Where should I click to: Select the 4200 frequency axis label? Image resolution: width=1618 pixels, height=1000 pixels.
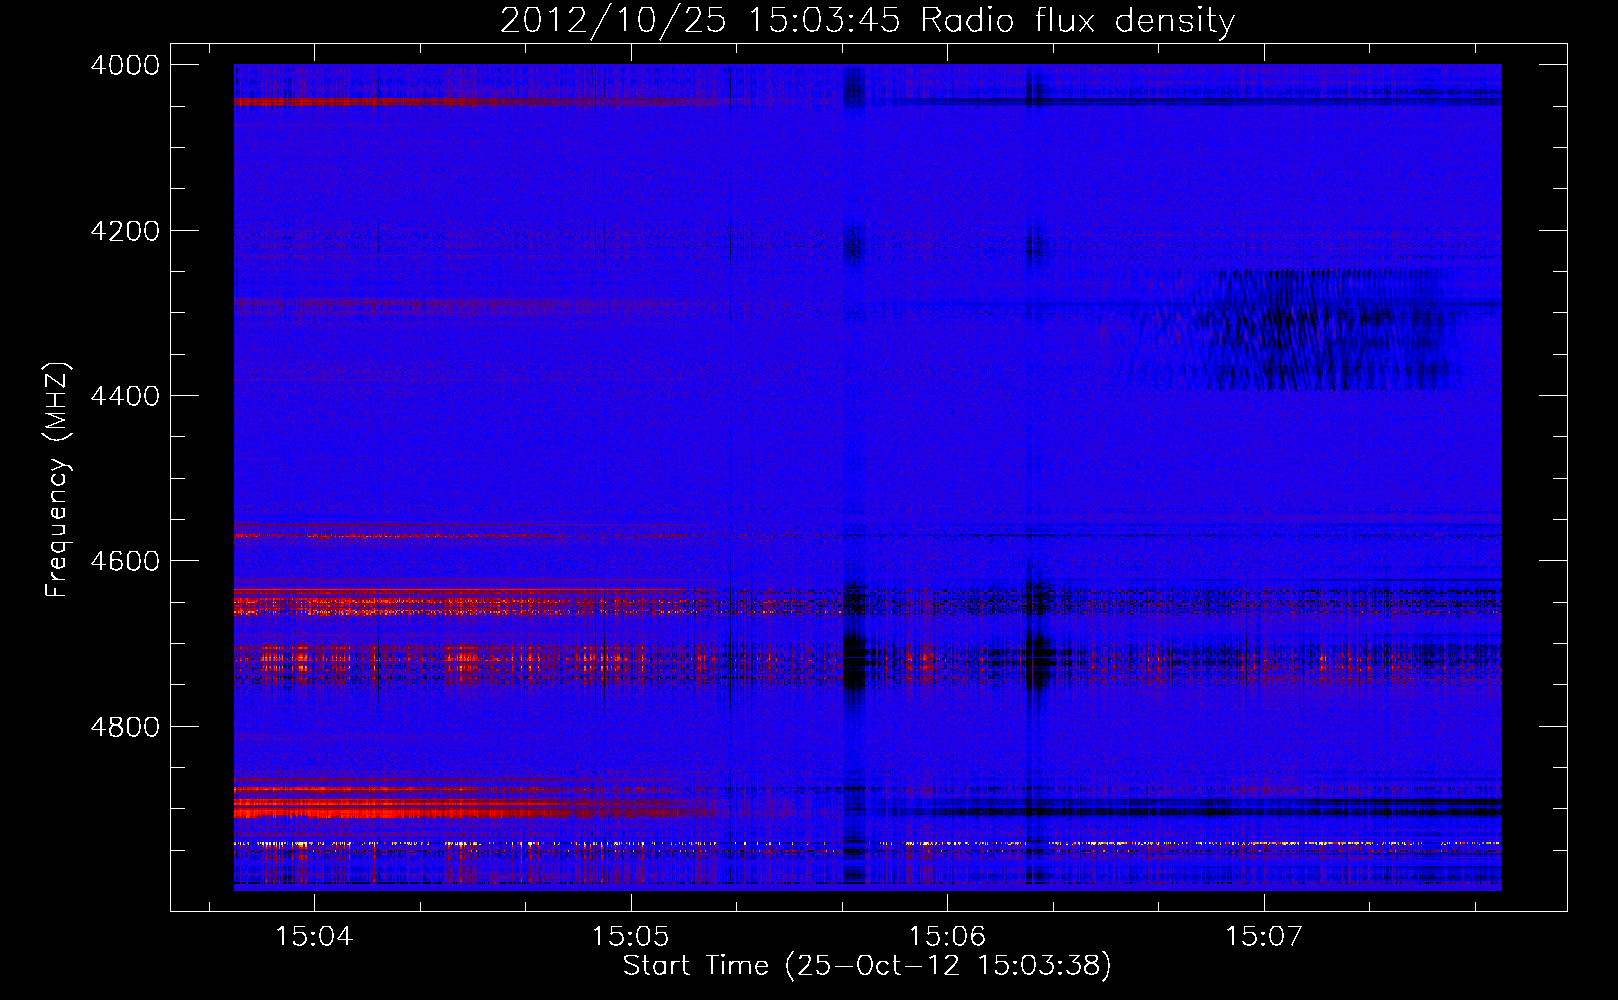pos(125,231)
